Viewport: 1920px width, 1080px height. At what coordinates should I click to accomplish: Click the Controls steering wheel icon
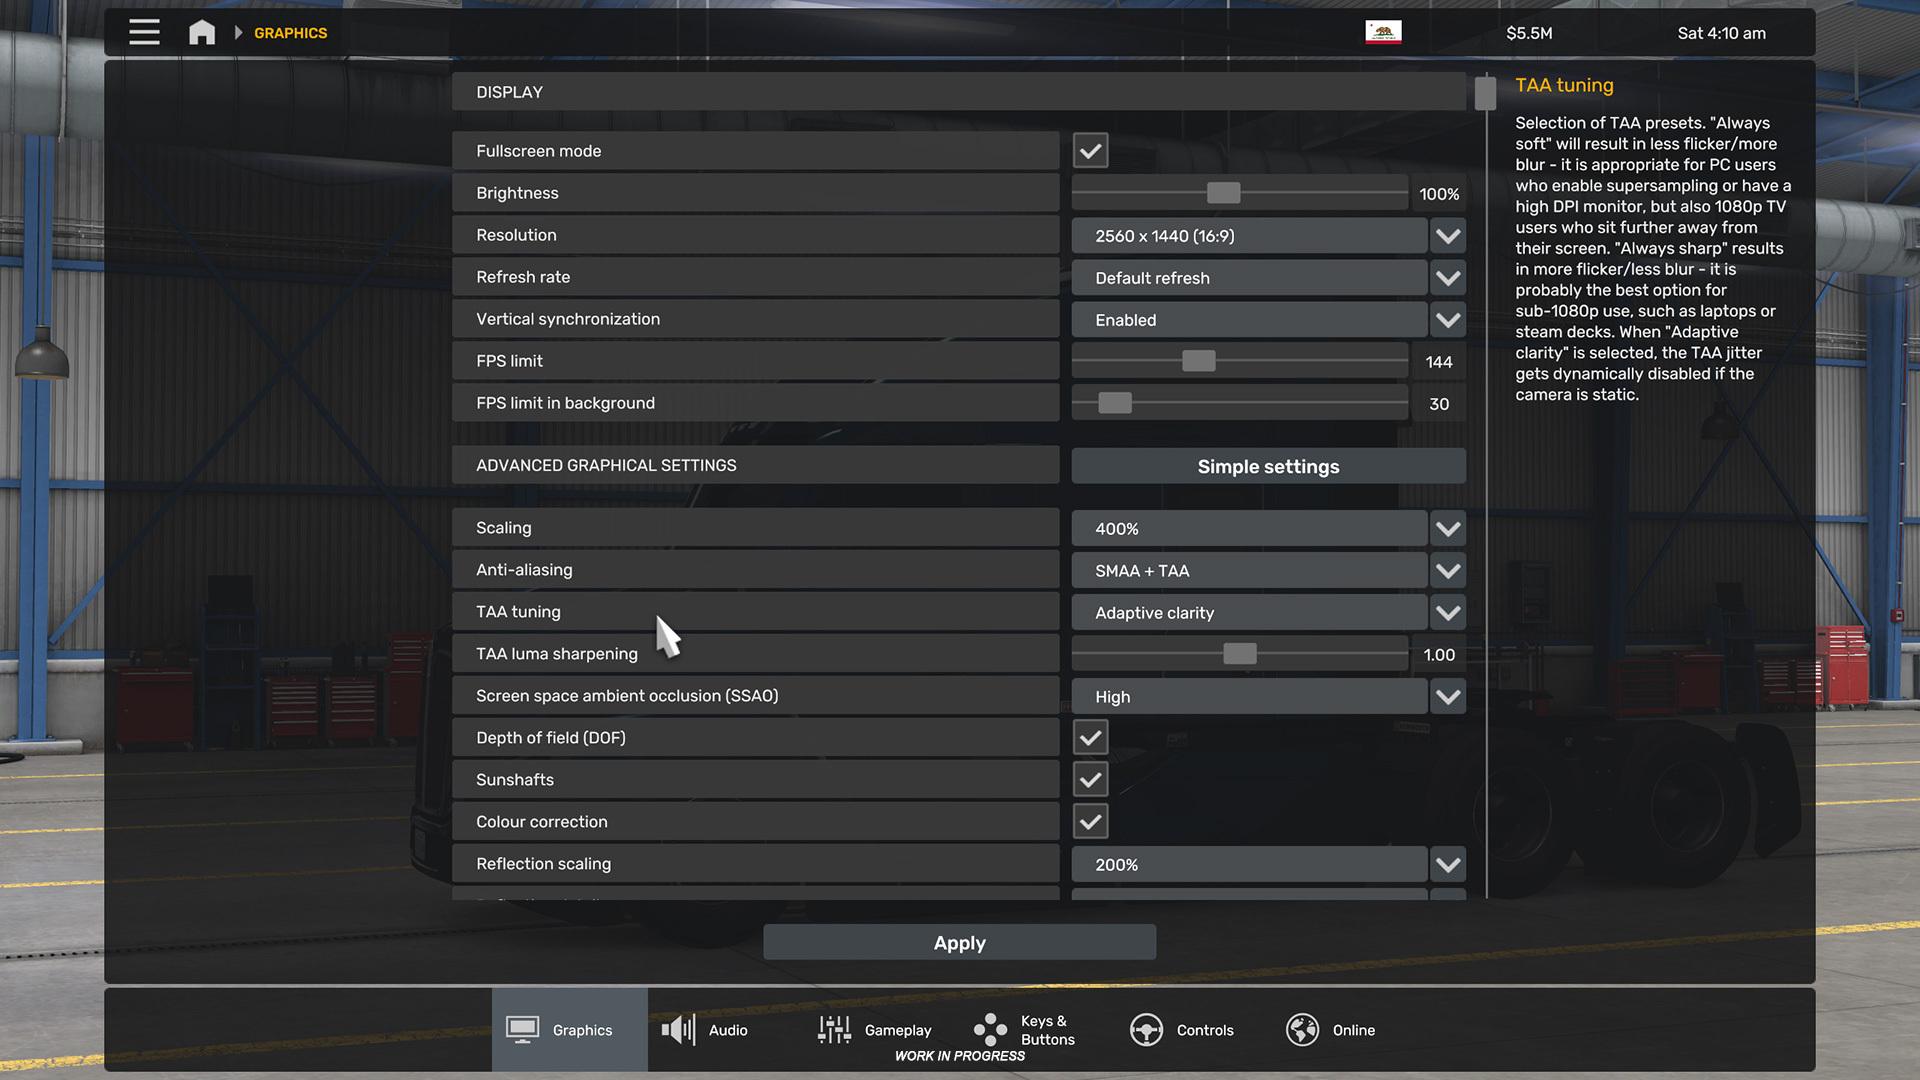pos(1146,1029)
